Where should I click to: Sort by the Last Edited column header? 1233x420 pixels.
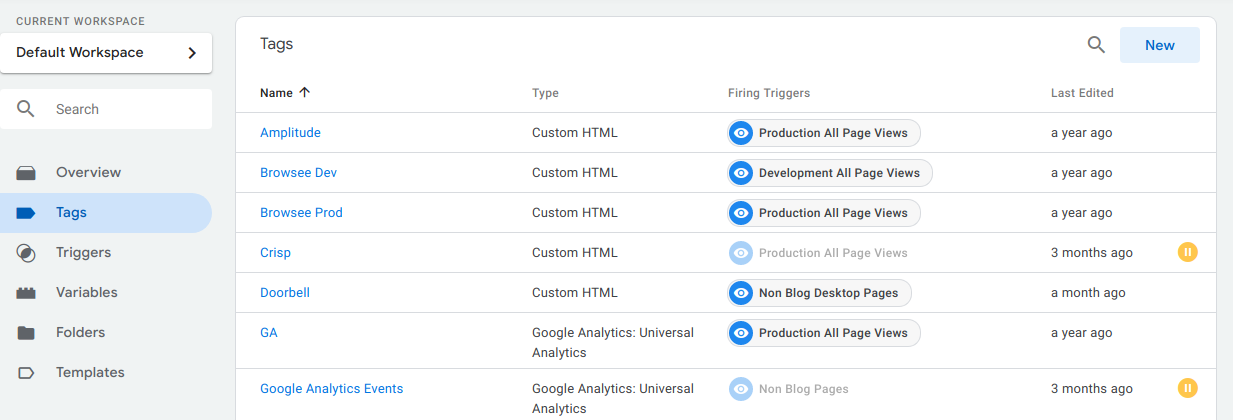click(1082, 93)
